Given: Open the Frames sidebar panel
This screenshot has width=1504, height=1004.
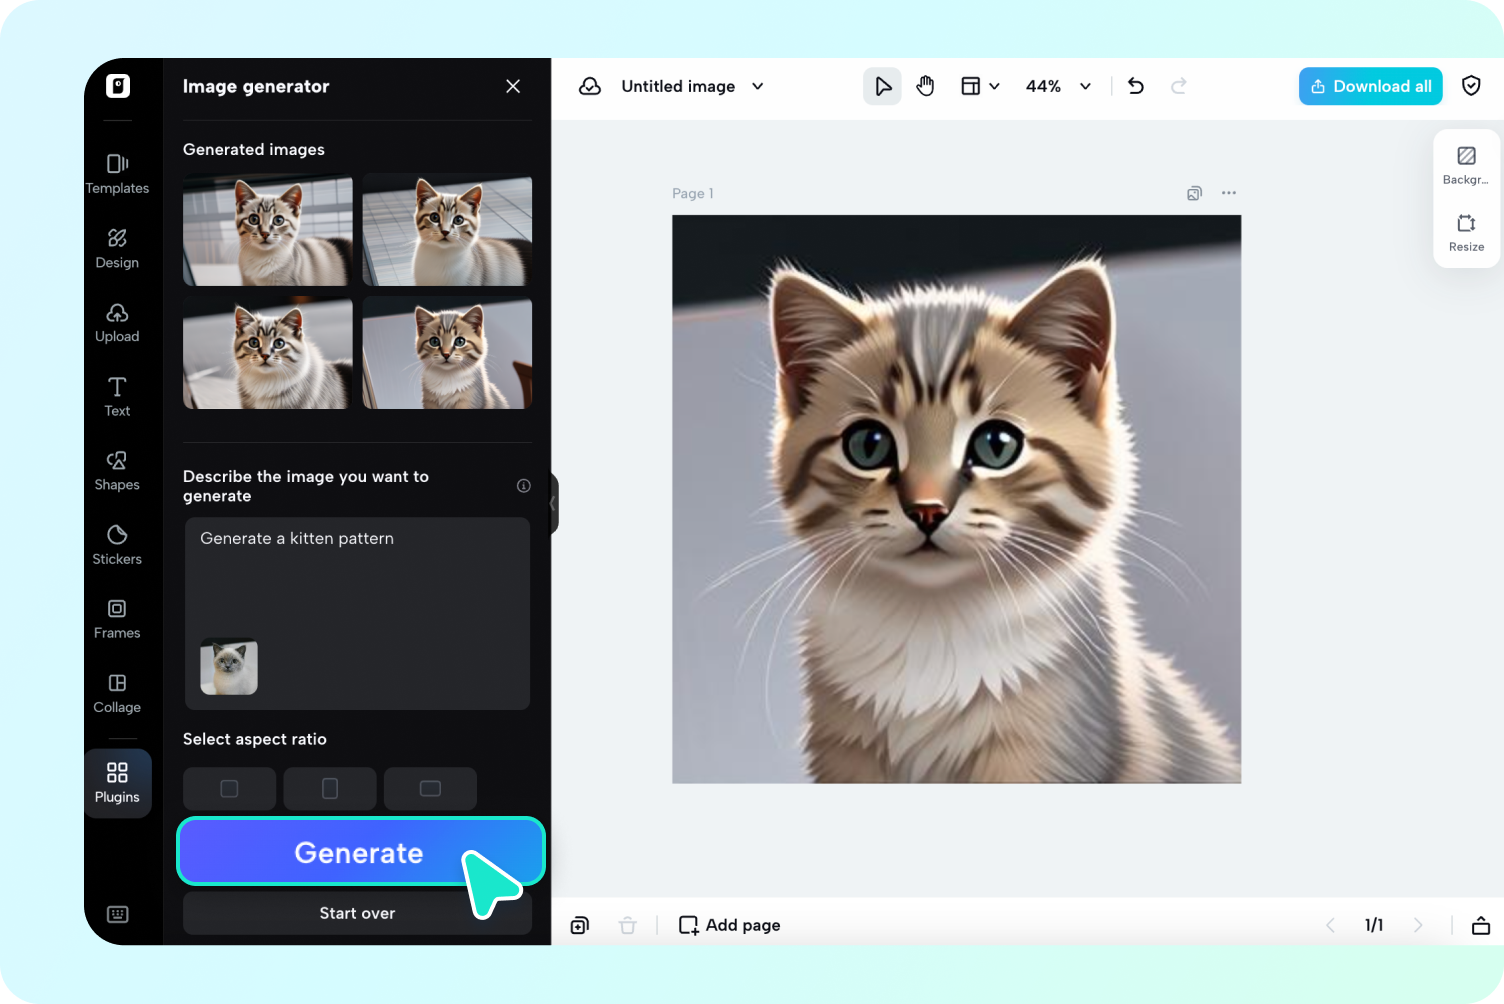Looking at the screenshot, I should [117, 618].
